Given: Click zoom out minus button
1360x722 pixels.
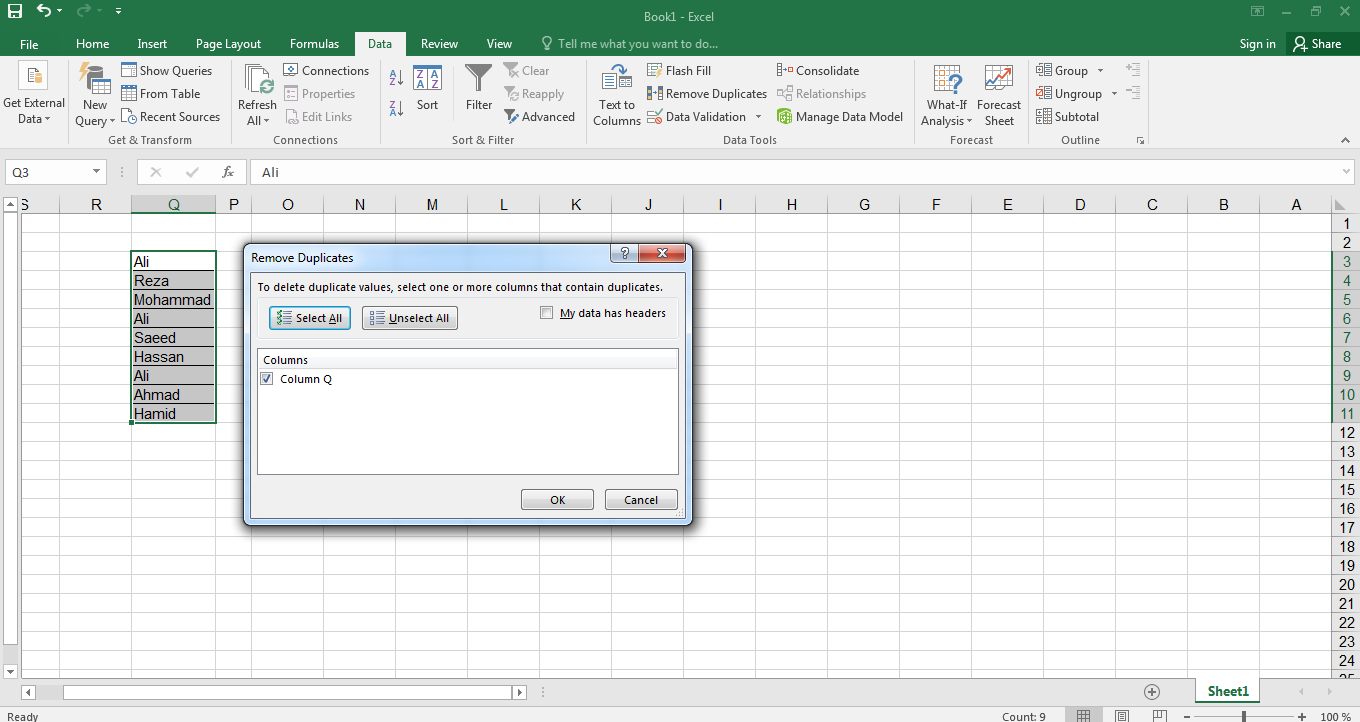Looking at the screenshot, I should point(1185,716).
